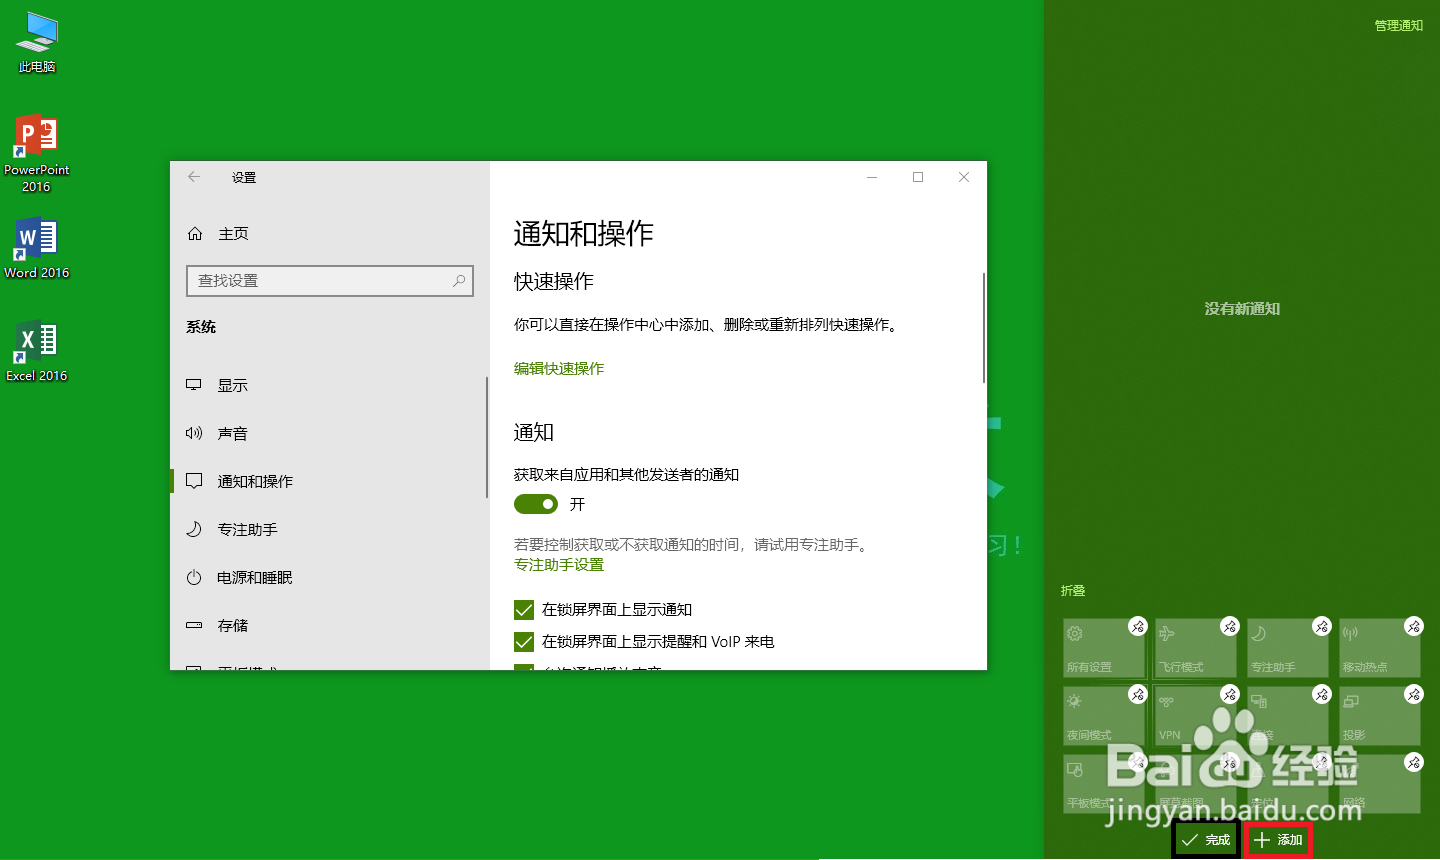Click the 编辑快速操作 link
The height and width of the screenshot is (860, 1440).
point(559,369)
